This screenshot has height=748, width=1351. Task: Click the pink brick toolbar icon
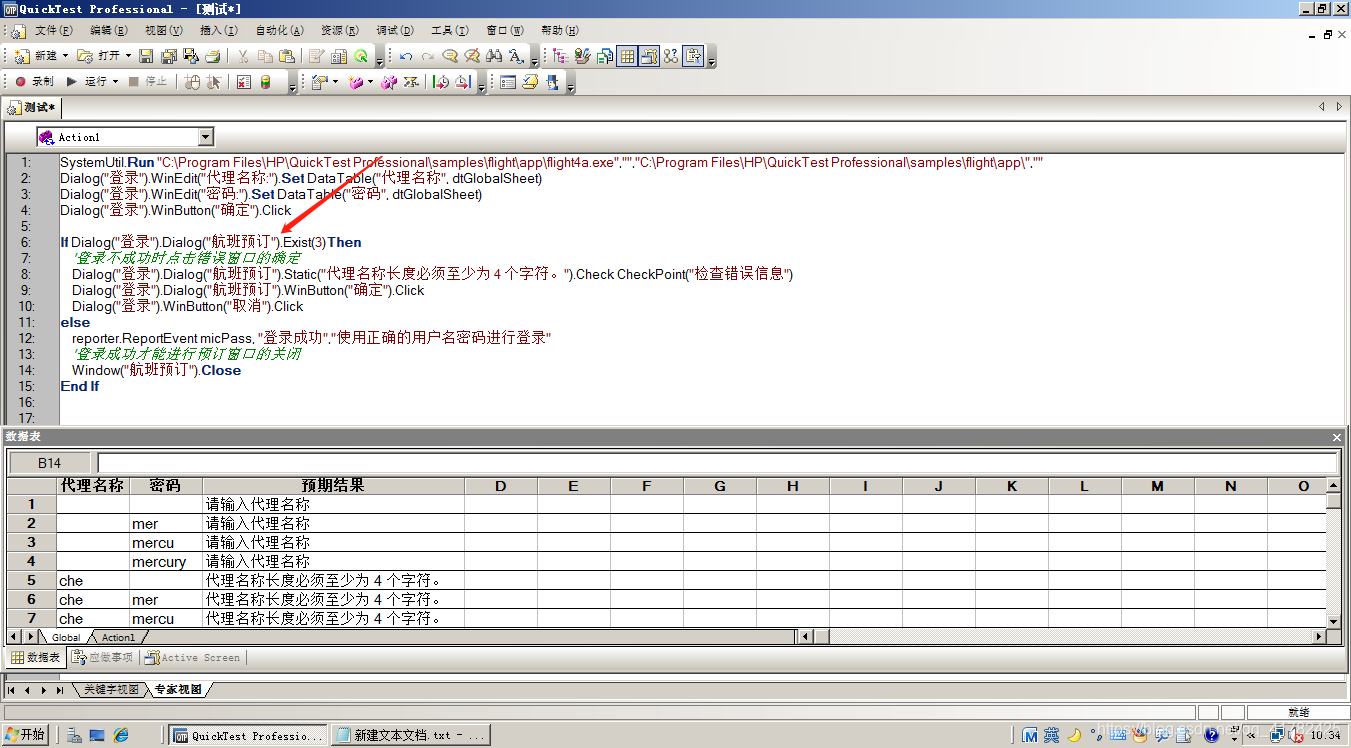coord(355,82)
